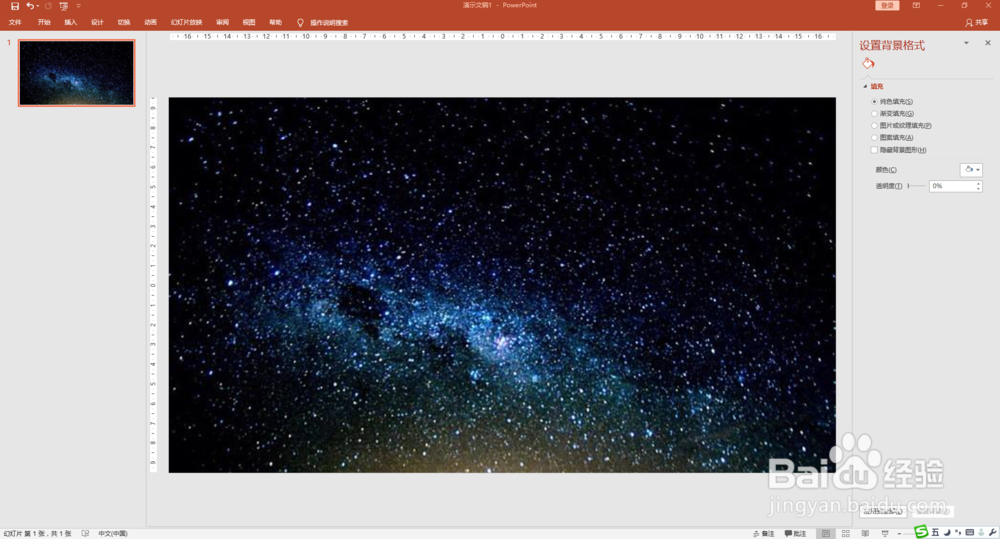Start slideshow from beginning via quick access icon
The height and width of the screenshot is (539, 1000).
click(x=63, y=6)
